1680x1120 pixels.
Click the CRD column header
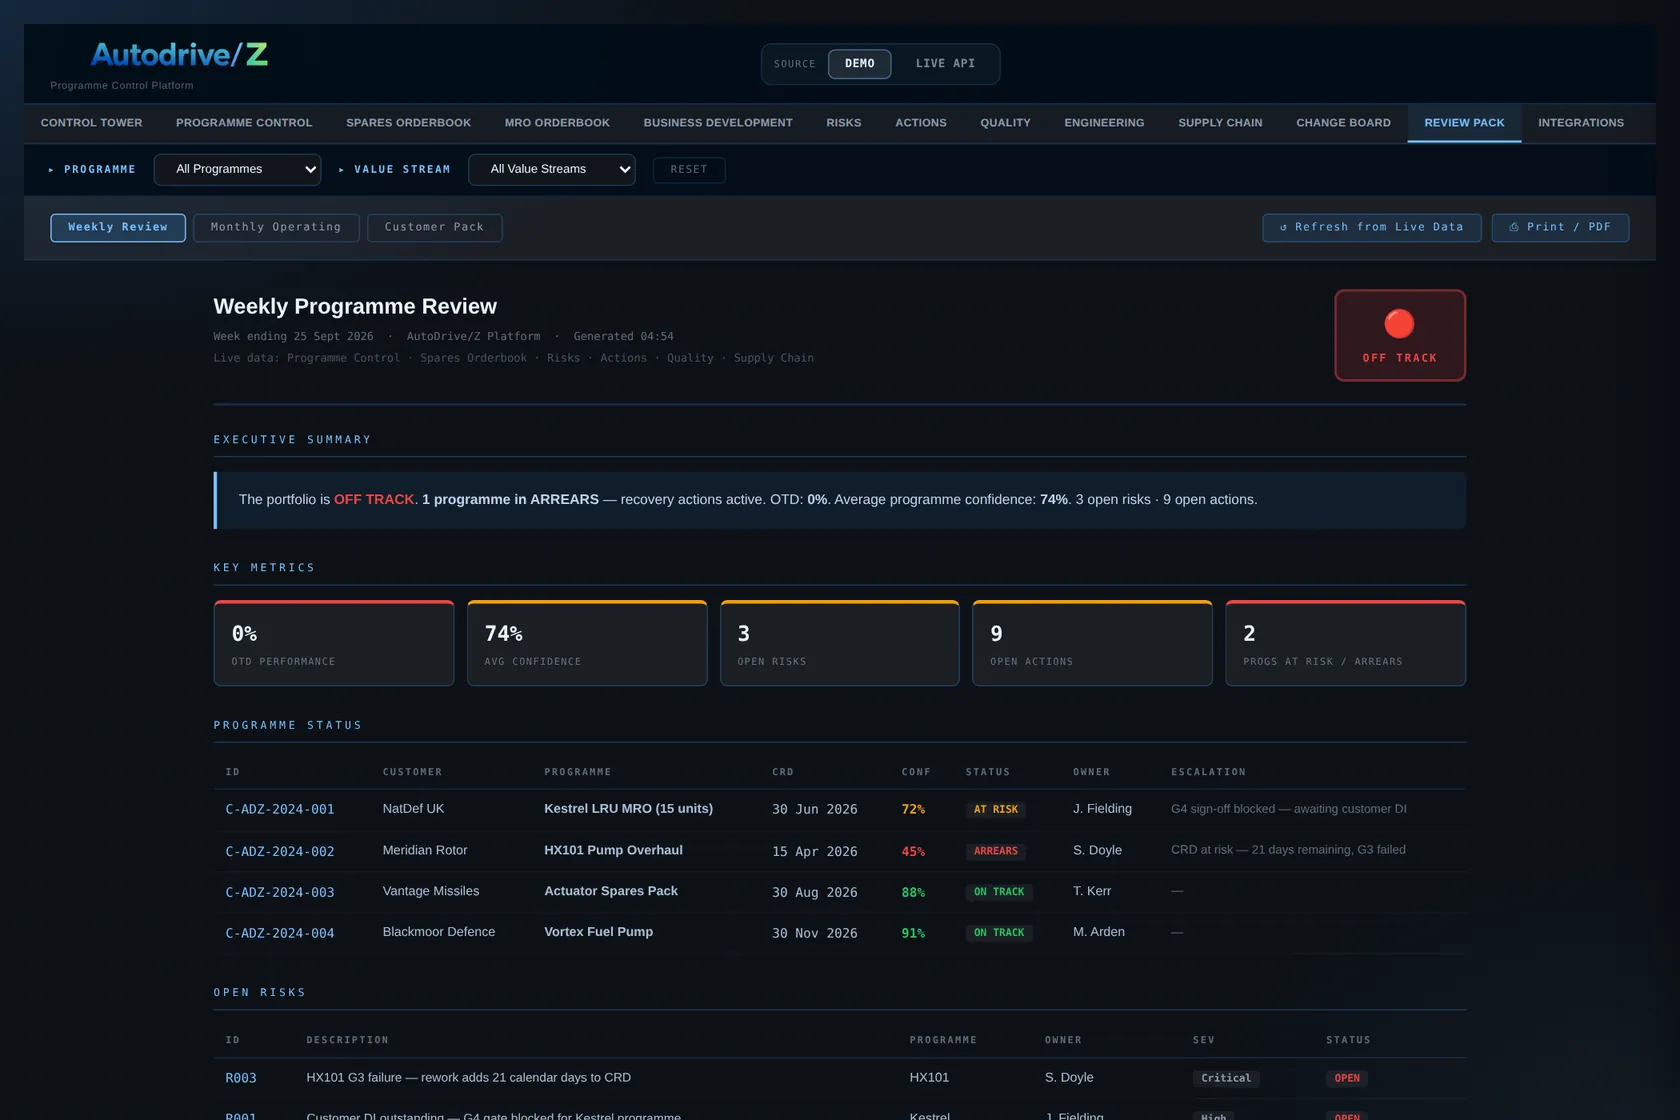point(783,772)
